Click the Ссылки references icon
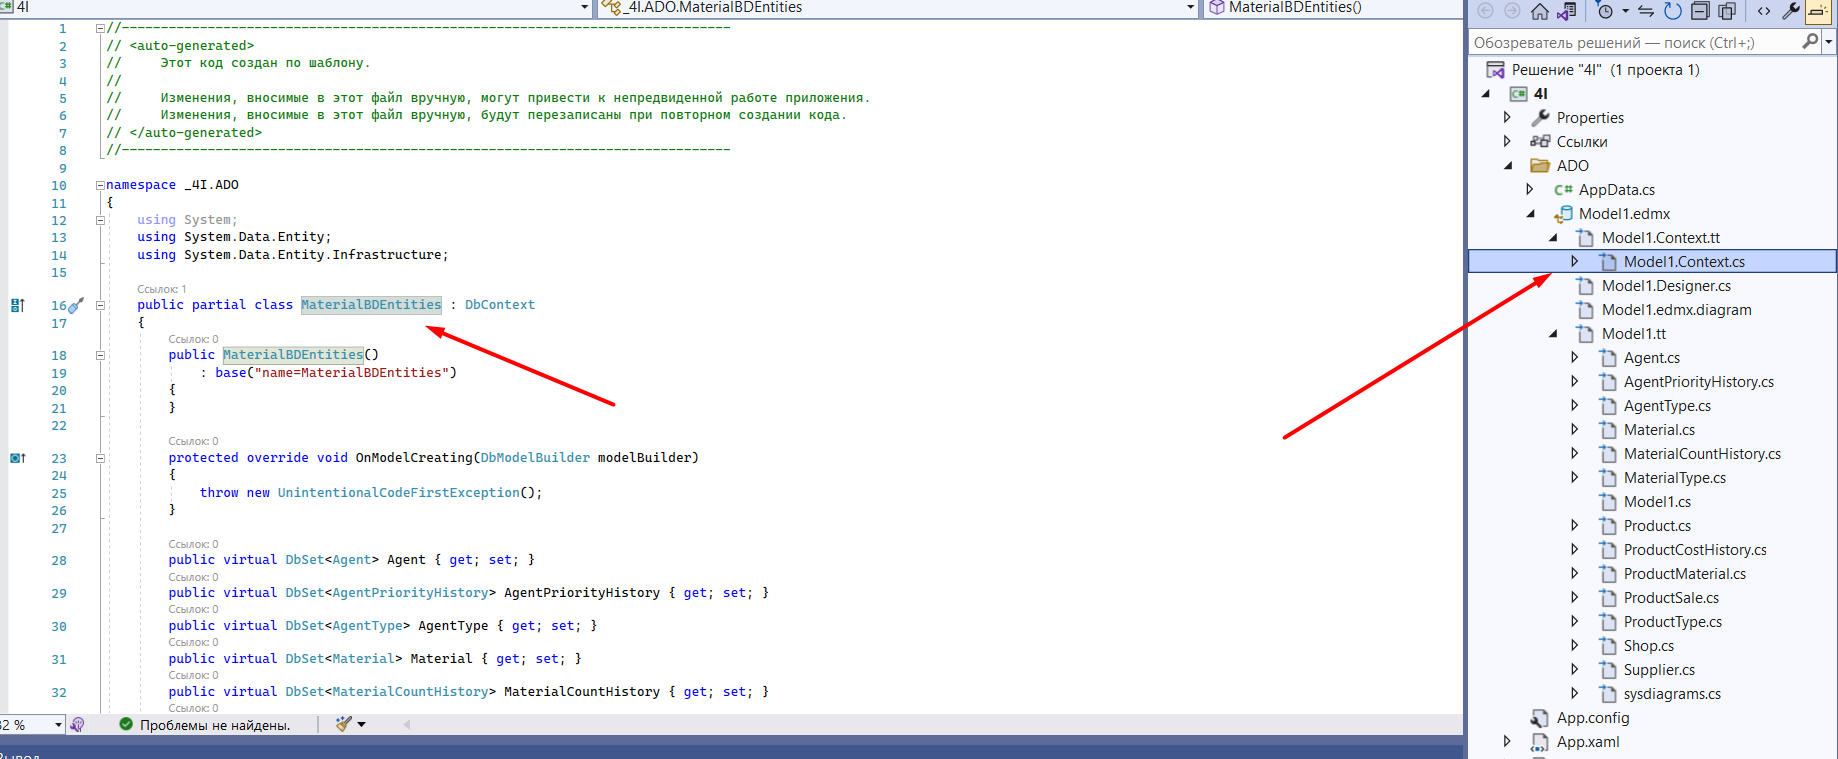The height and width of the screenshot is (759, 1838). pyautogui.click(x=1540, y=142)
